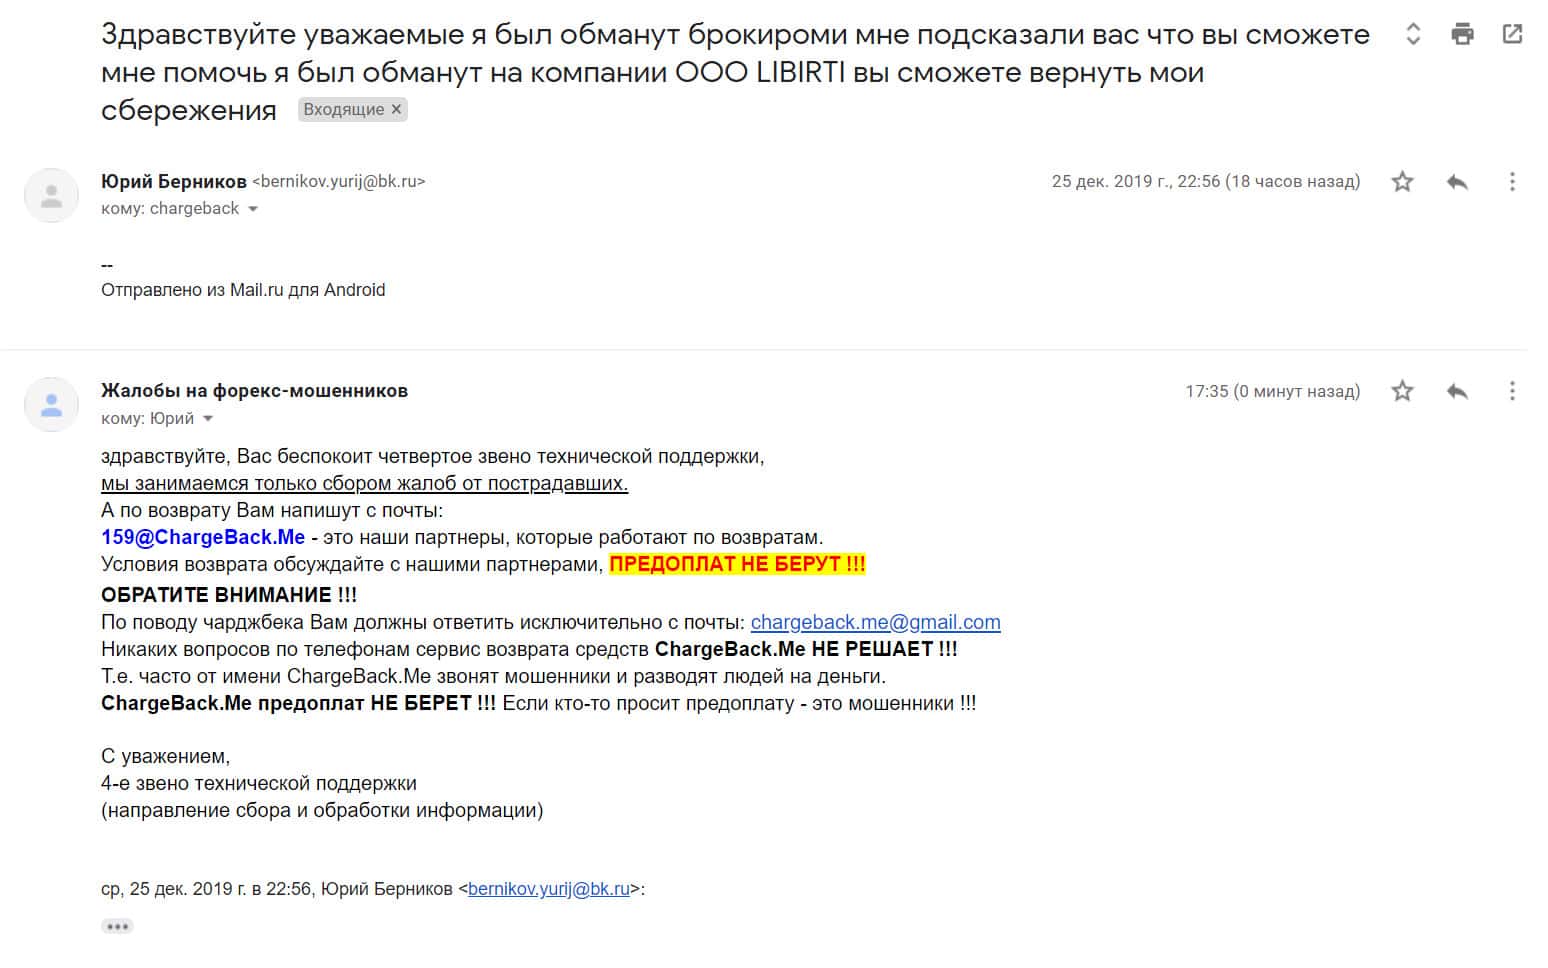The height and width of the screenshot is (968, 1548).
Task: Click sender name Юрий Берников
Action: pos(174,181)
